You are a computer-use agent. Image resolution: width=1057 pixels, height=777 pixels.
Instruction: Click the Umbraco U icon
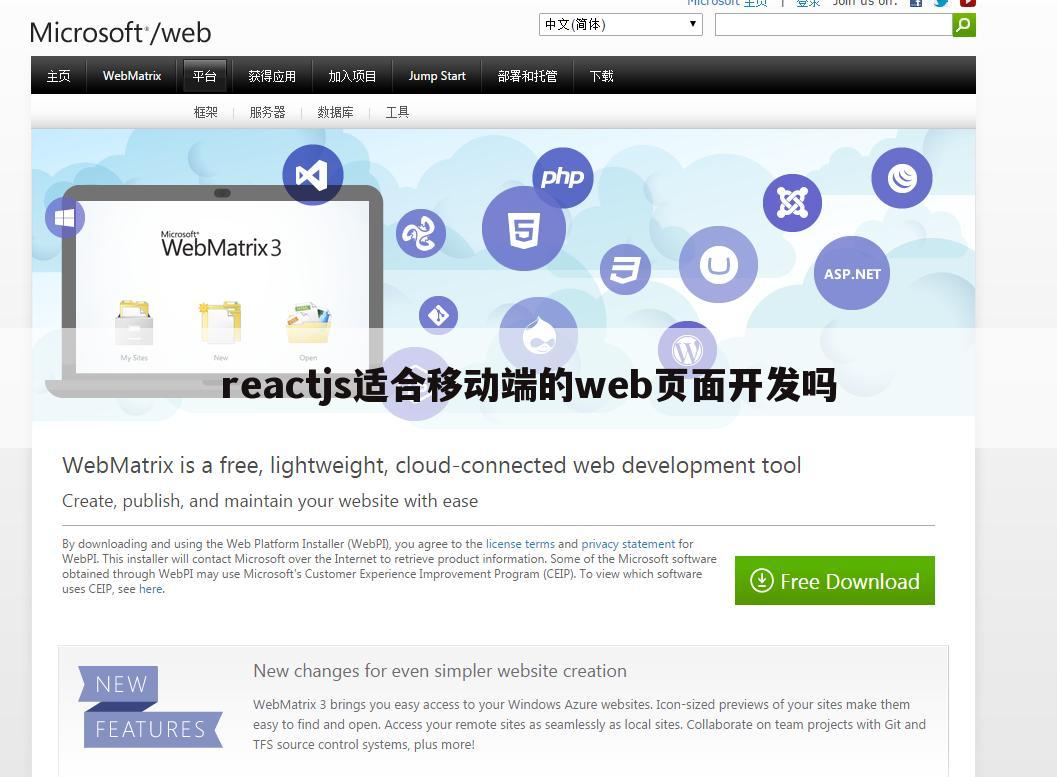(x=718, y=265)
